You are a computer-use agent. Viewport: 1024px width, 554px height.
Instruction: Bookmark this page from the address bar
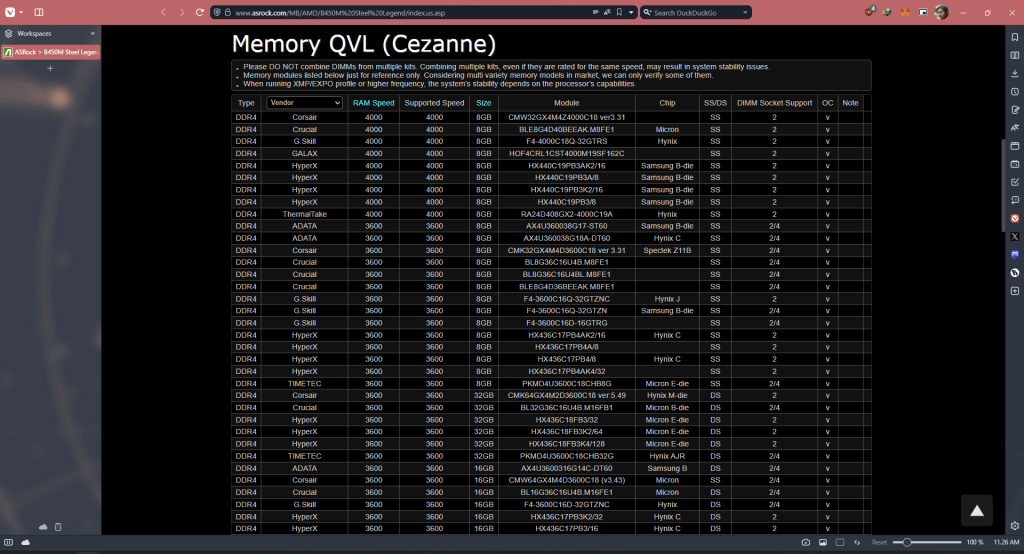(620, 12)
